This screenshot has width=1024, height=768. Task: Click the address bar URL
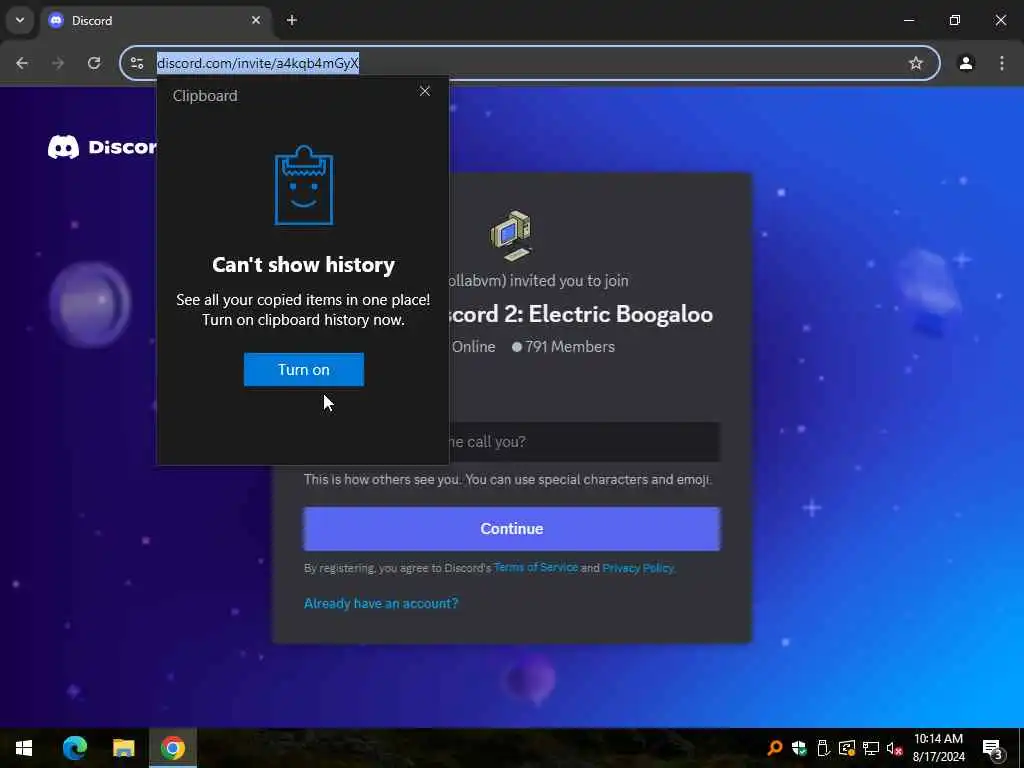[x=258, y=63]
